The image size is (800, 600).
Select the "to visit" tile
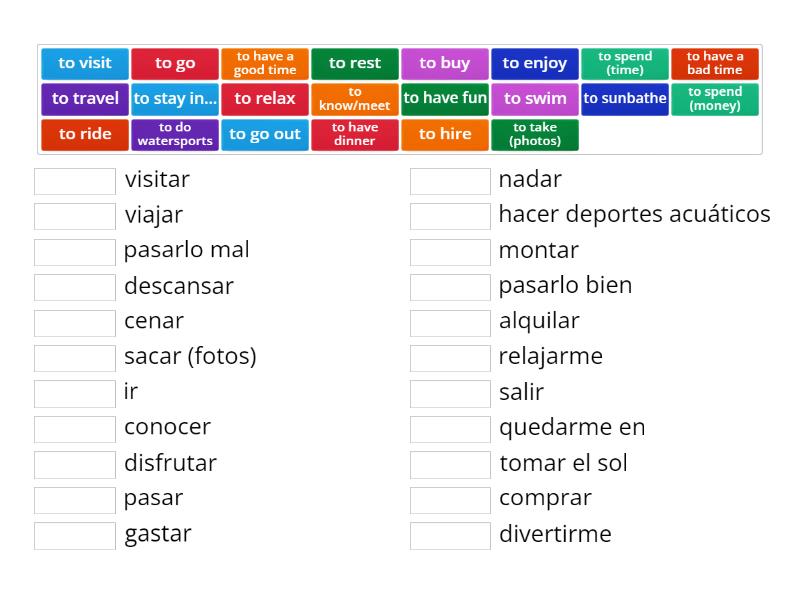(x=84, y=62)
